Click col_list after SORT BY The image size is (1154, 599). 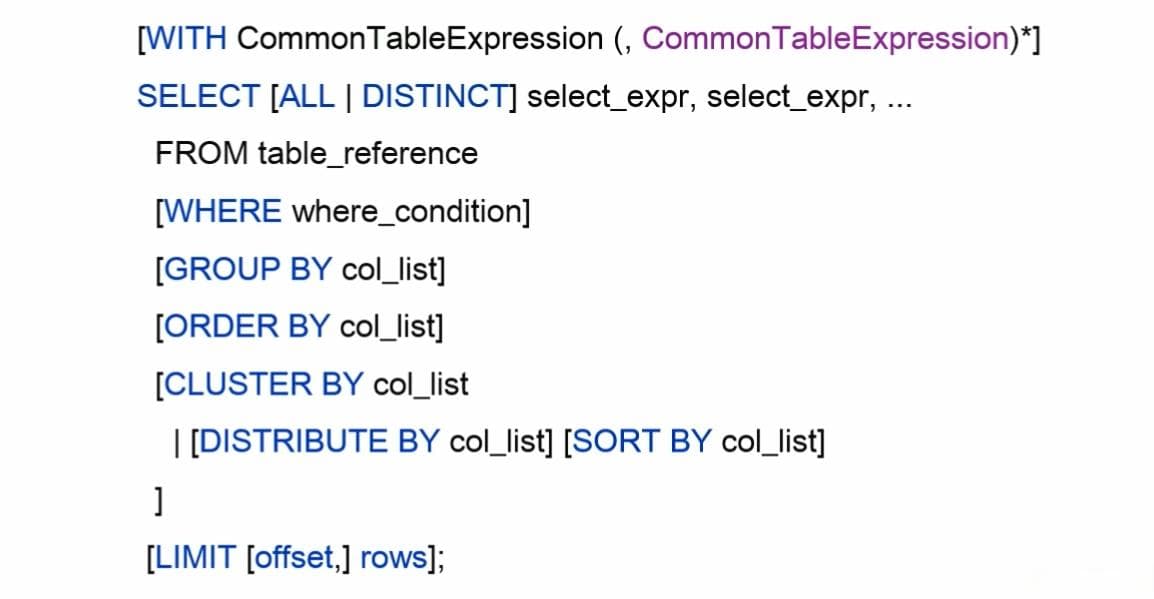point(769,442)
